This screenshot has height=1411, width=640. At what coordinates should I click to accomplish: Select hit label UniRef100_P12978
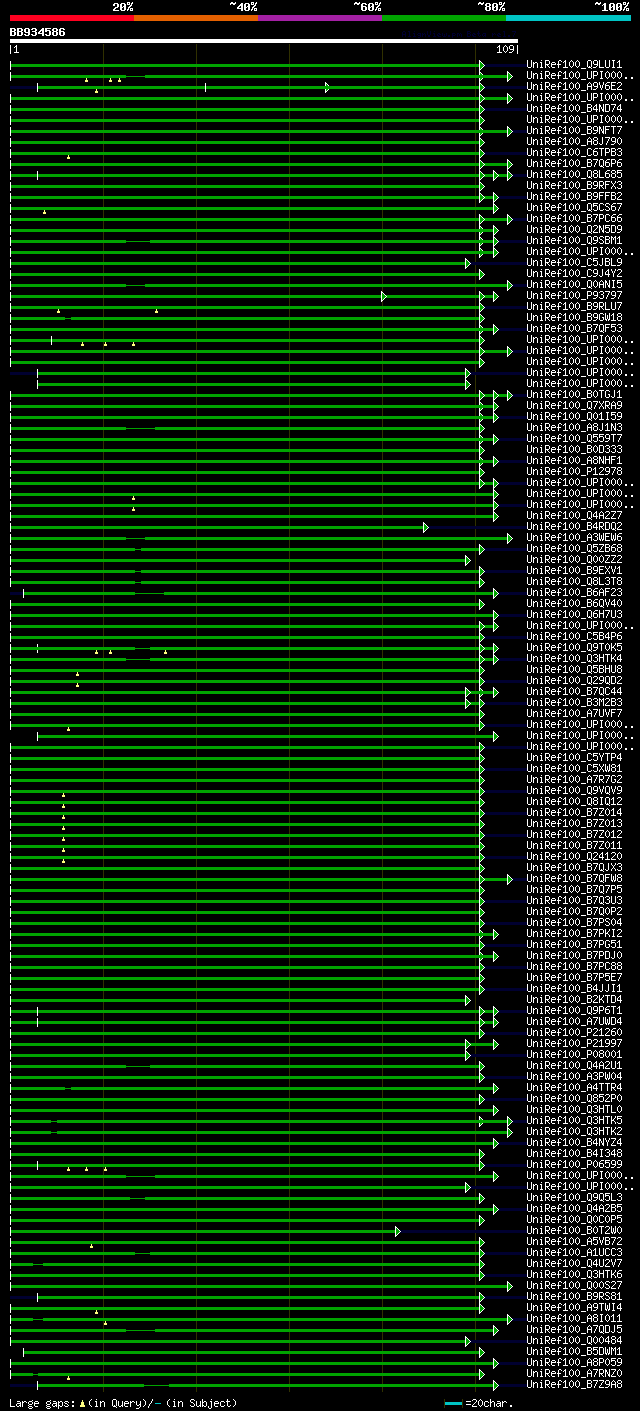[574, 472]
